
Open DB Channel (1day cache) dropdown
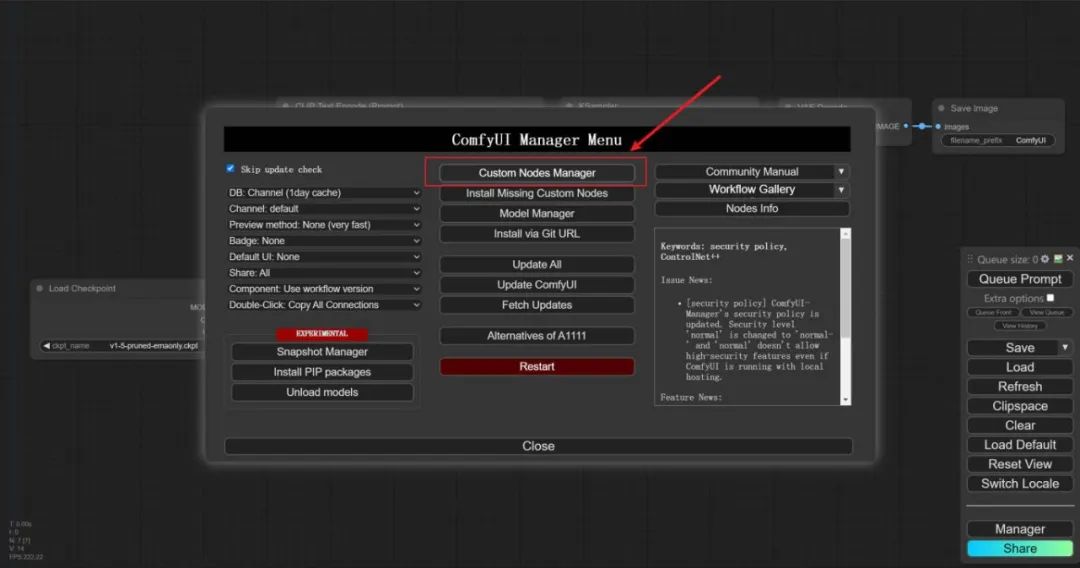click(x=324, y=193)
